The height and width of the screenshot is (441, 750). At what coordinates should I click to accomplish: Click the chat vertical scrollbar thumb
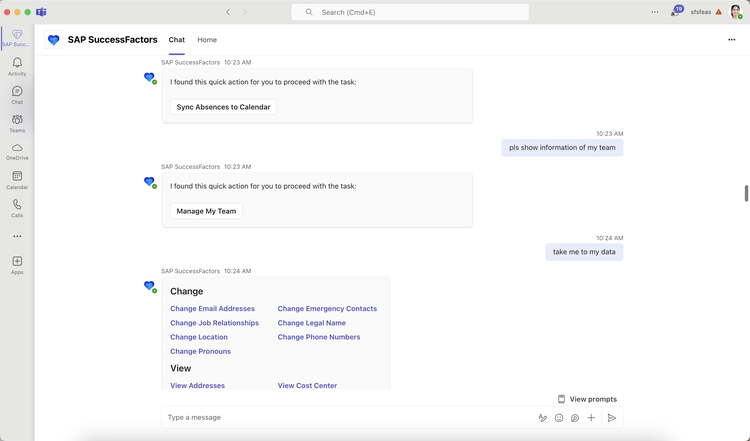pyautogui.click(x=746, y=193)
